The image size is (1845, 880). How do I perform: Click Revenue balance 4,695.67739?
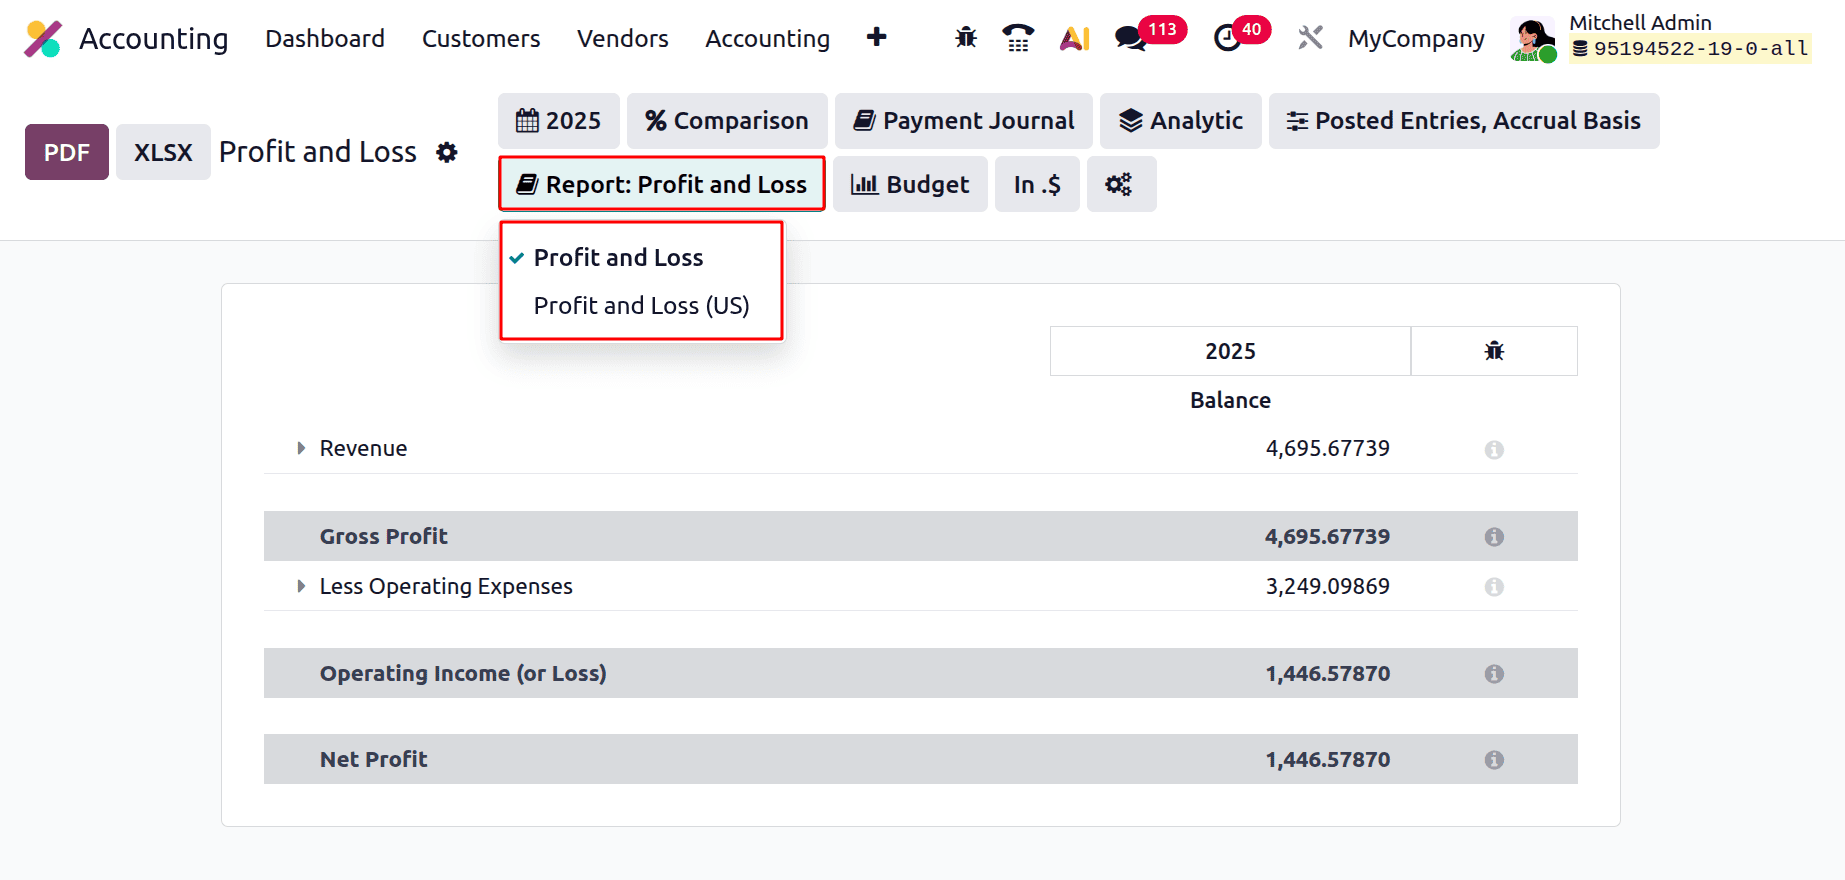coord(1328,448)
